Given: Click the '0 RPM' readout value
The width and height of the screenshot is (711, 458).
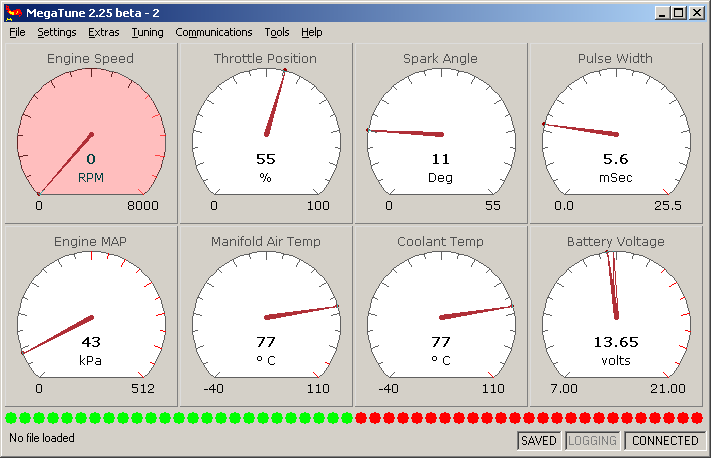Looking at the screenshot, I should click(x=91, y=168).
